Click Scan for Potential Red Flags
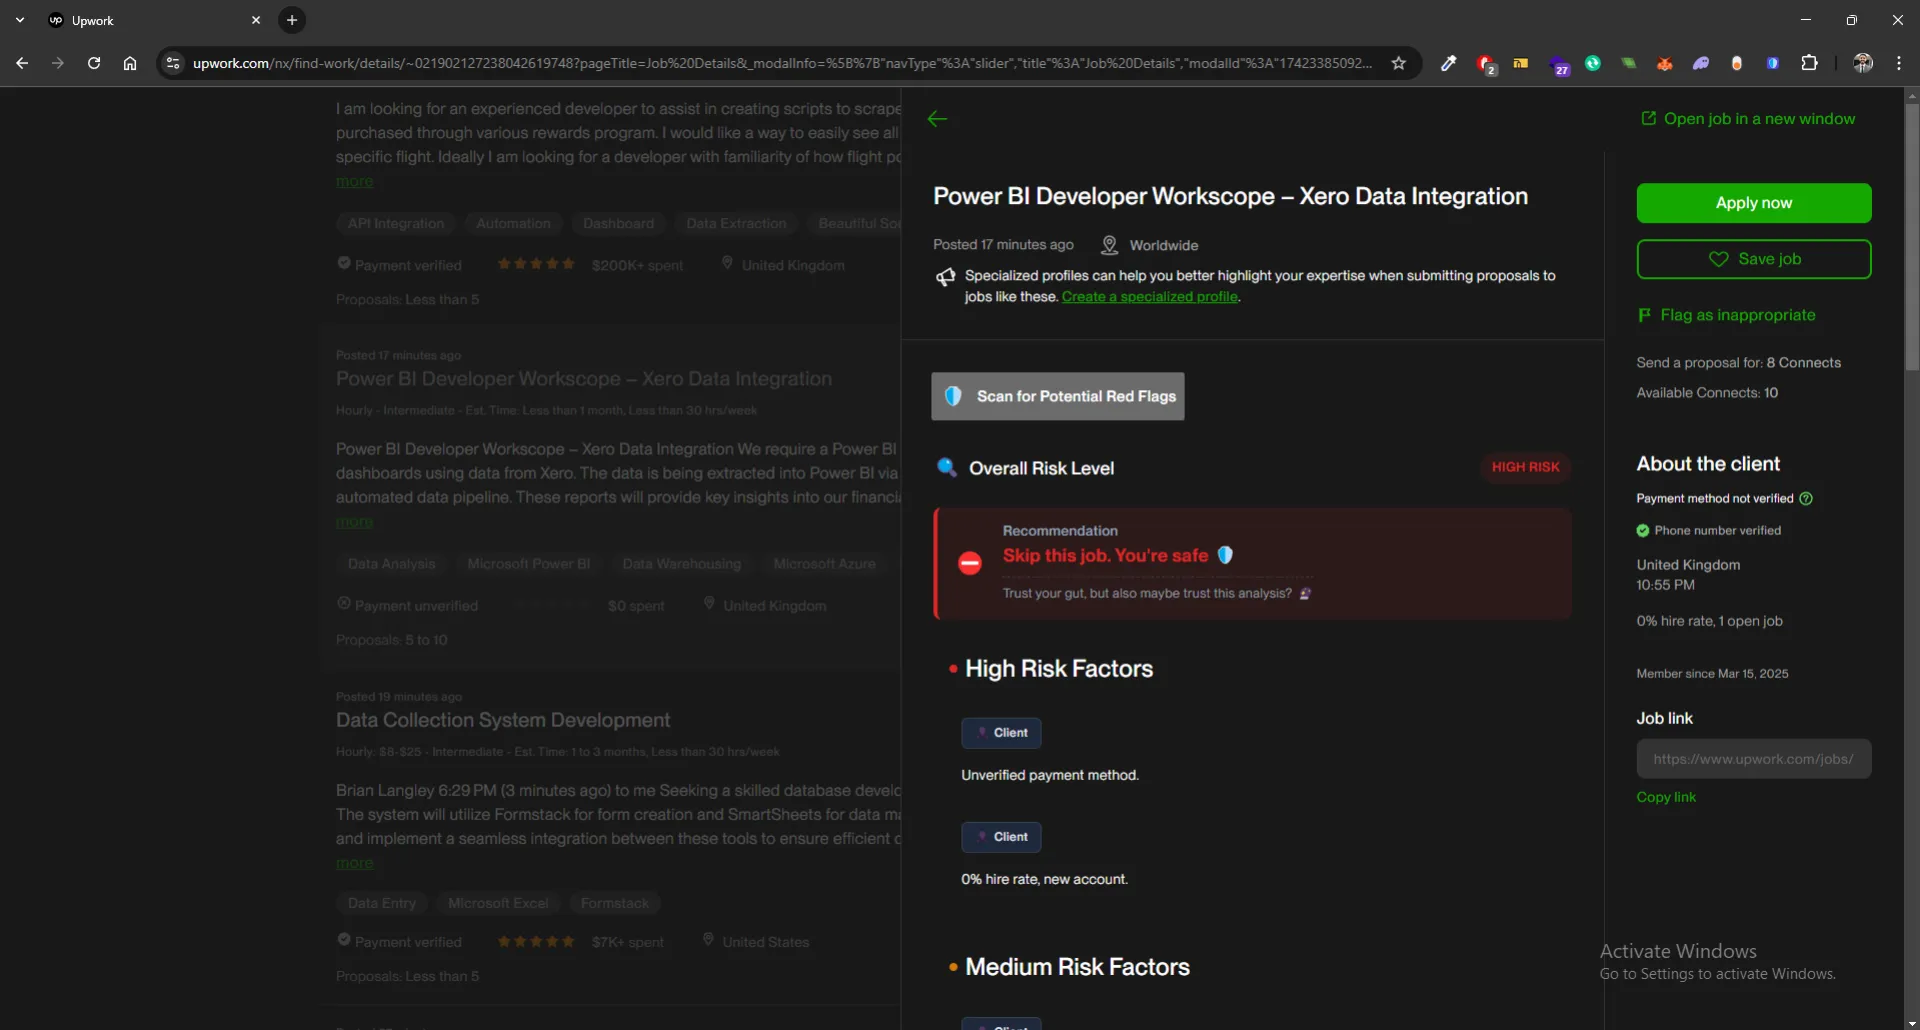 1057,396
